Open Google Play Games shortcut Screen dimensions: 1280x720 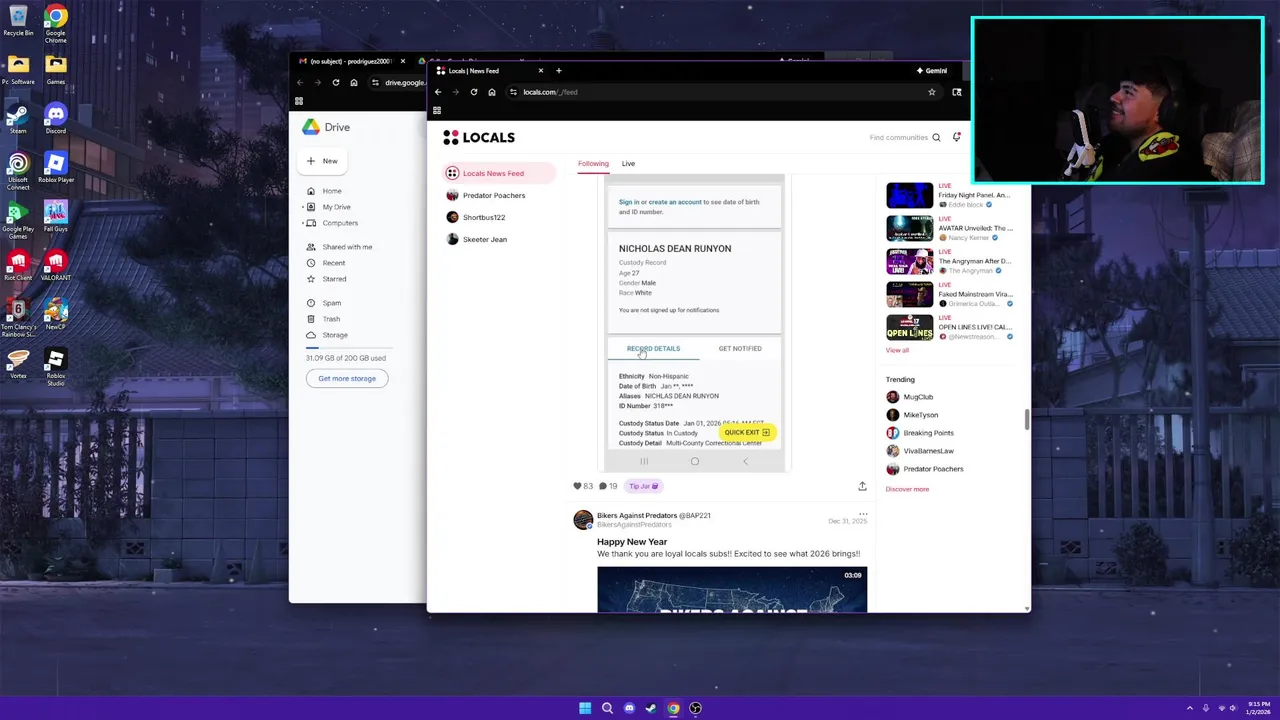pyautogui.click(x=18, y=219)
